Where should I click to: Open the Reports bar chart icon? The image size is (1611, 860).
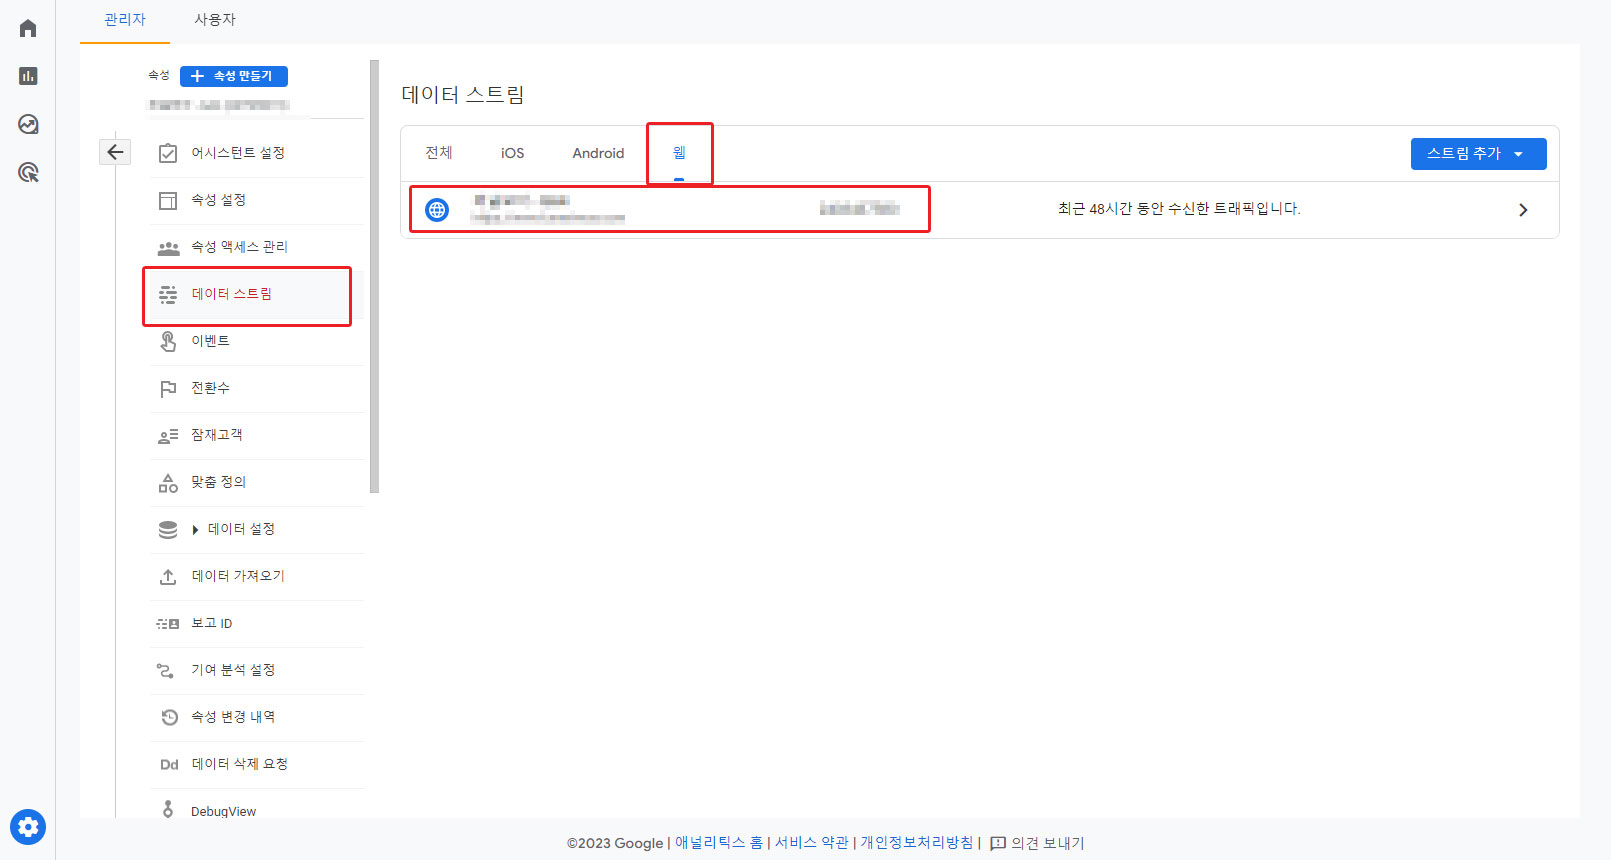(x=28, y=76)
